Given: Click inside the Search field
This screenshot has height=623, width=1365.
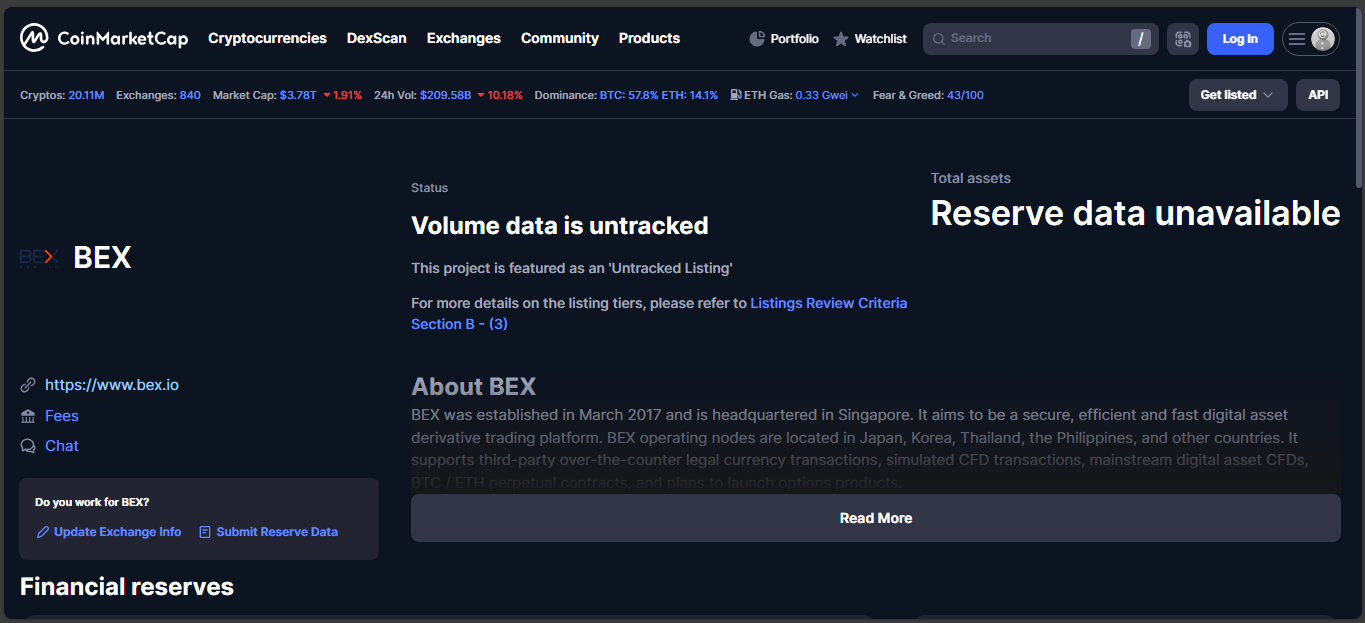Looking at the screenshot, I should click(x=1030, y=39).
